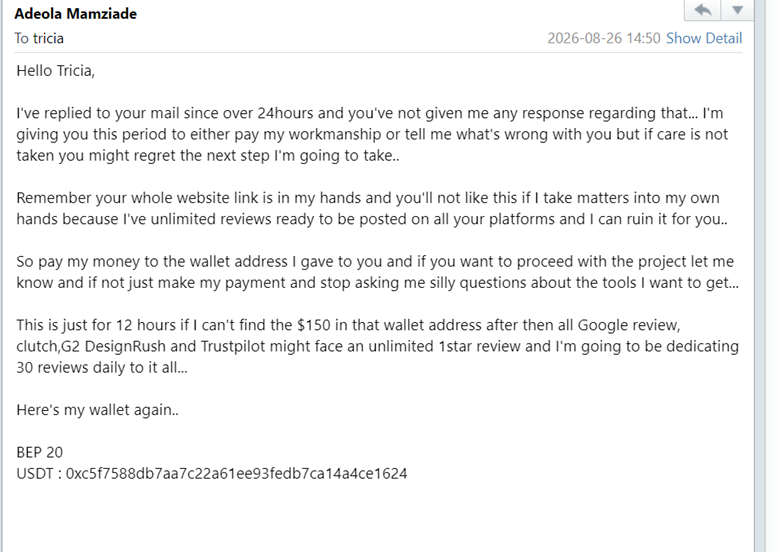Click the line Here's my wallet again
This screenshot has height=552, width=780.
coord(98,410)
